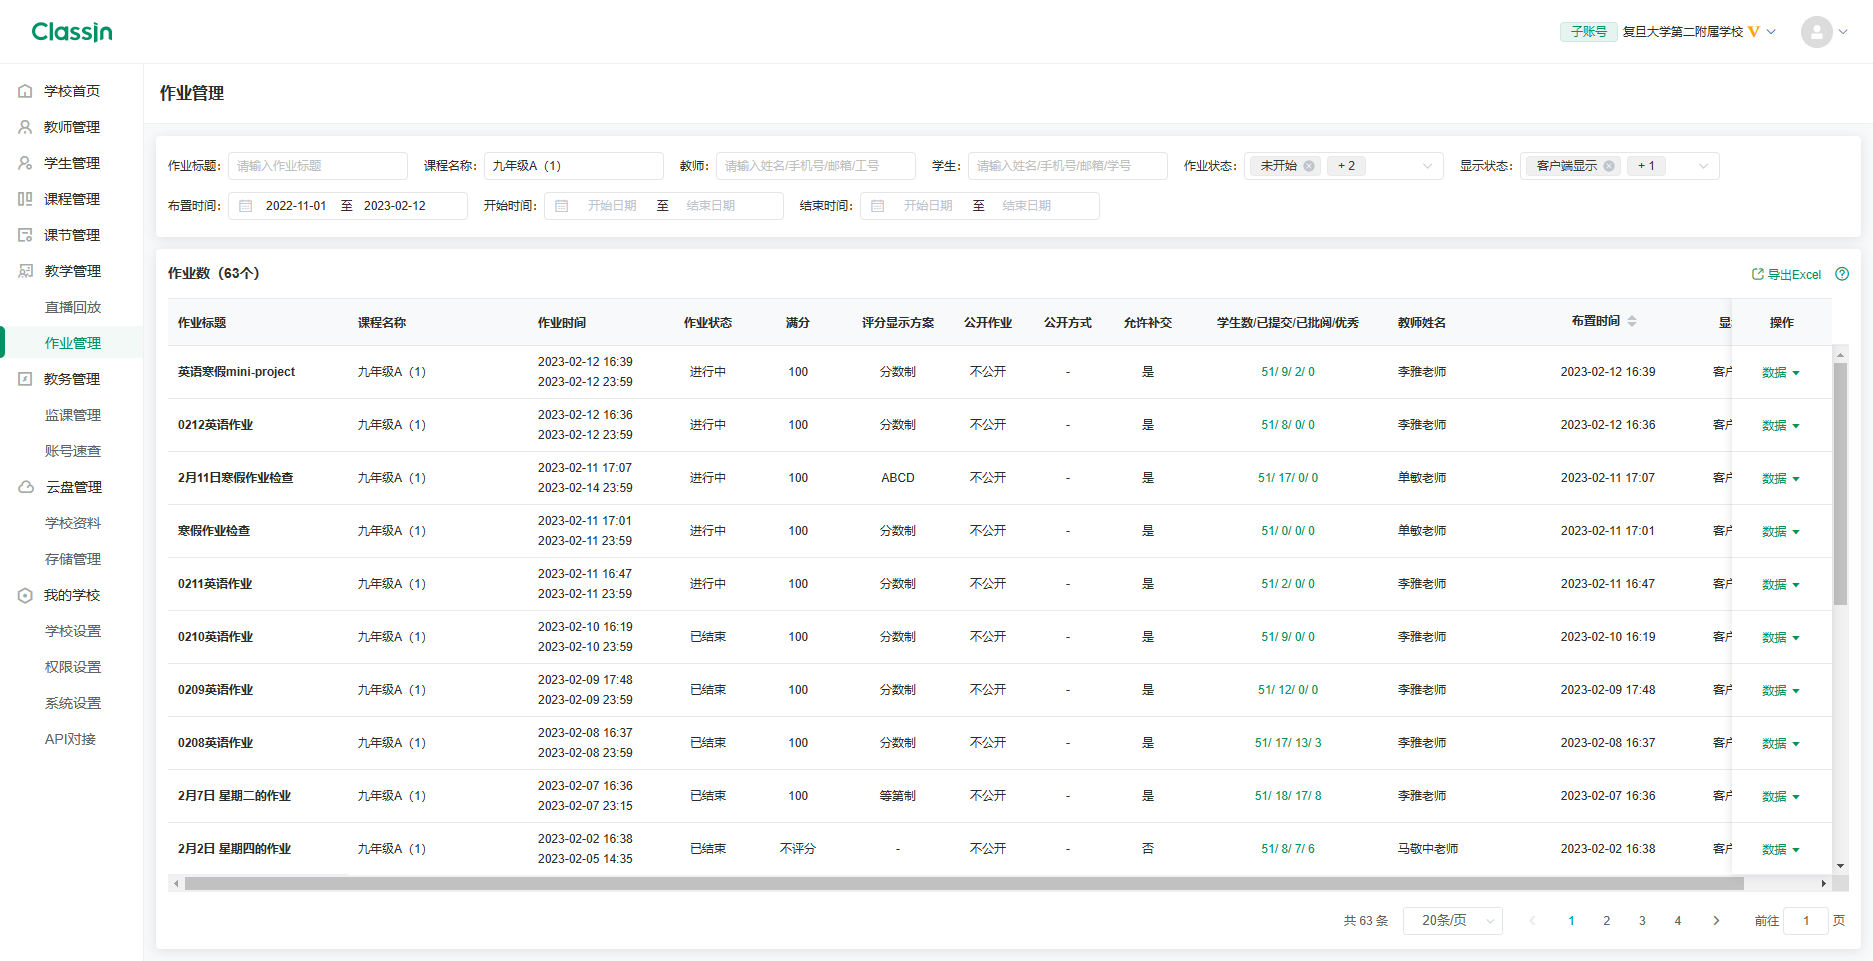Viewport: 1873px width, 961px height.
Task: Go to page 2
Action: pyautogui.click(x=1607, y=921)
